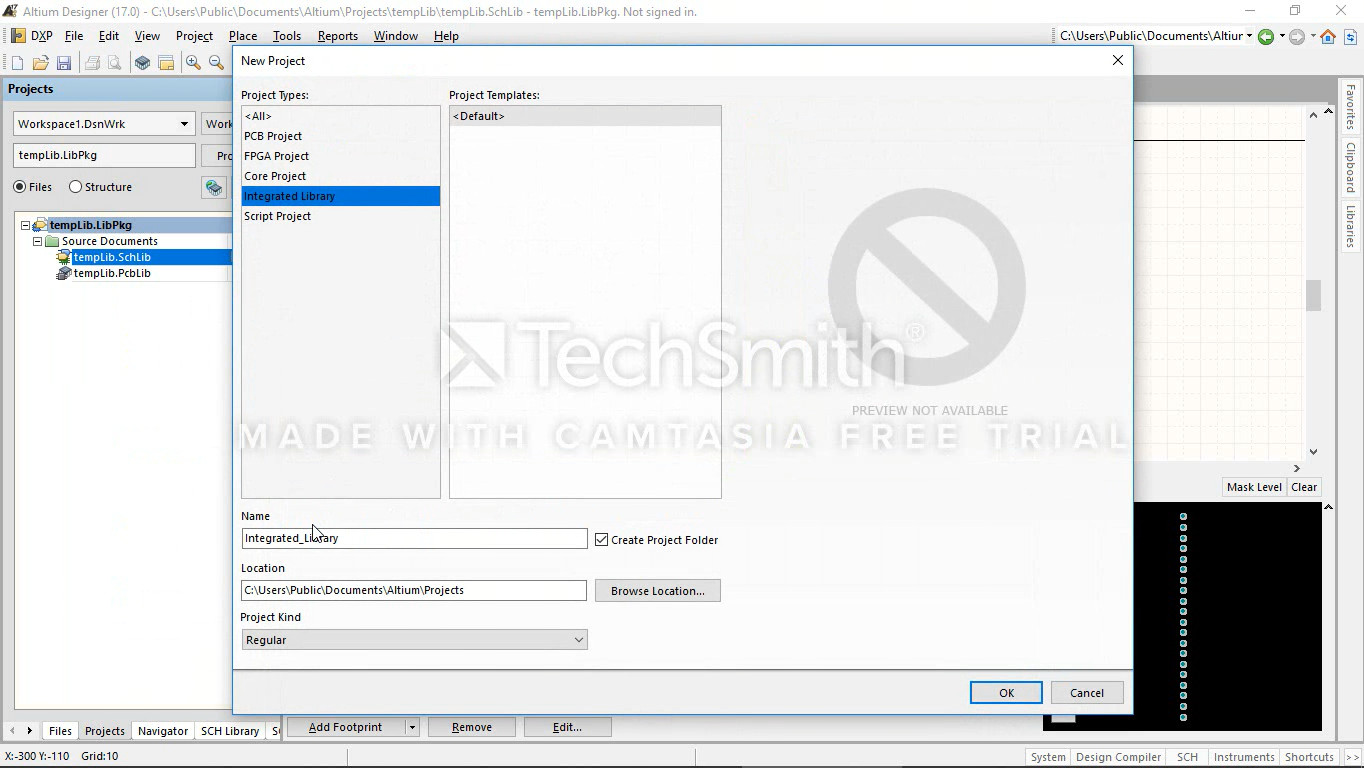Uncheck the Create Project Folder checkbox

click(601, 539)
